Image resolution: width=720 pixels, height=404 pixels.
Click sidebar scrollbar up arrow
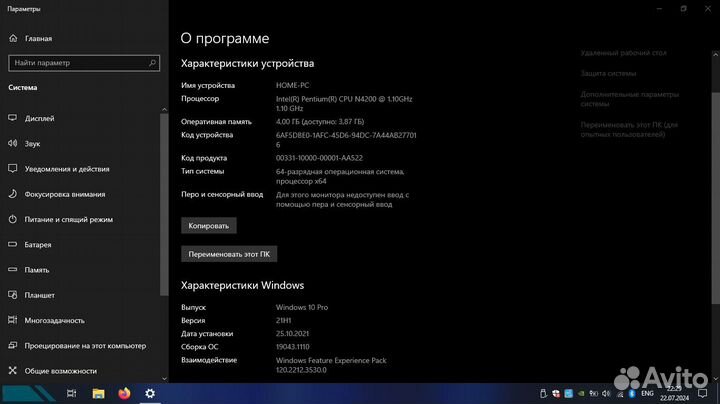[x=164, y=110]
